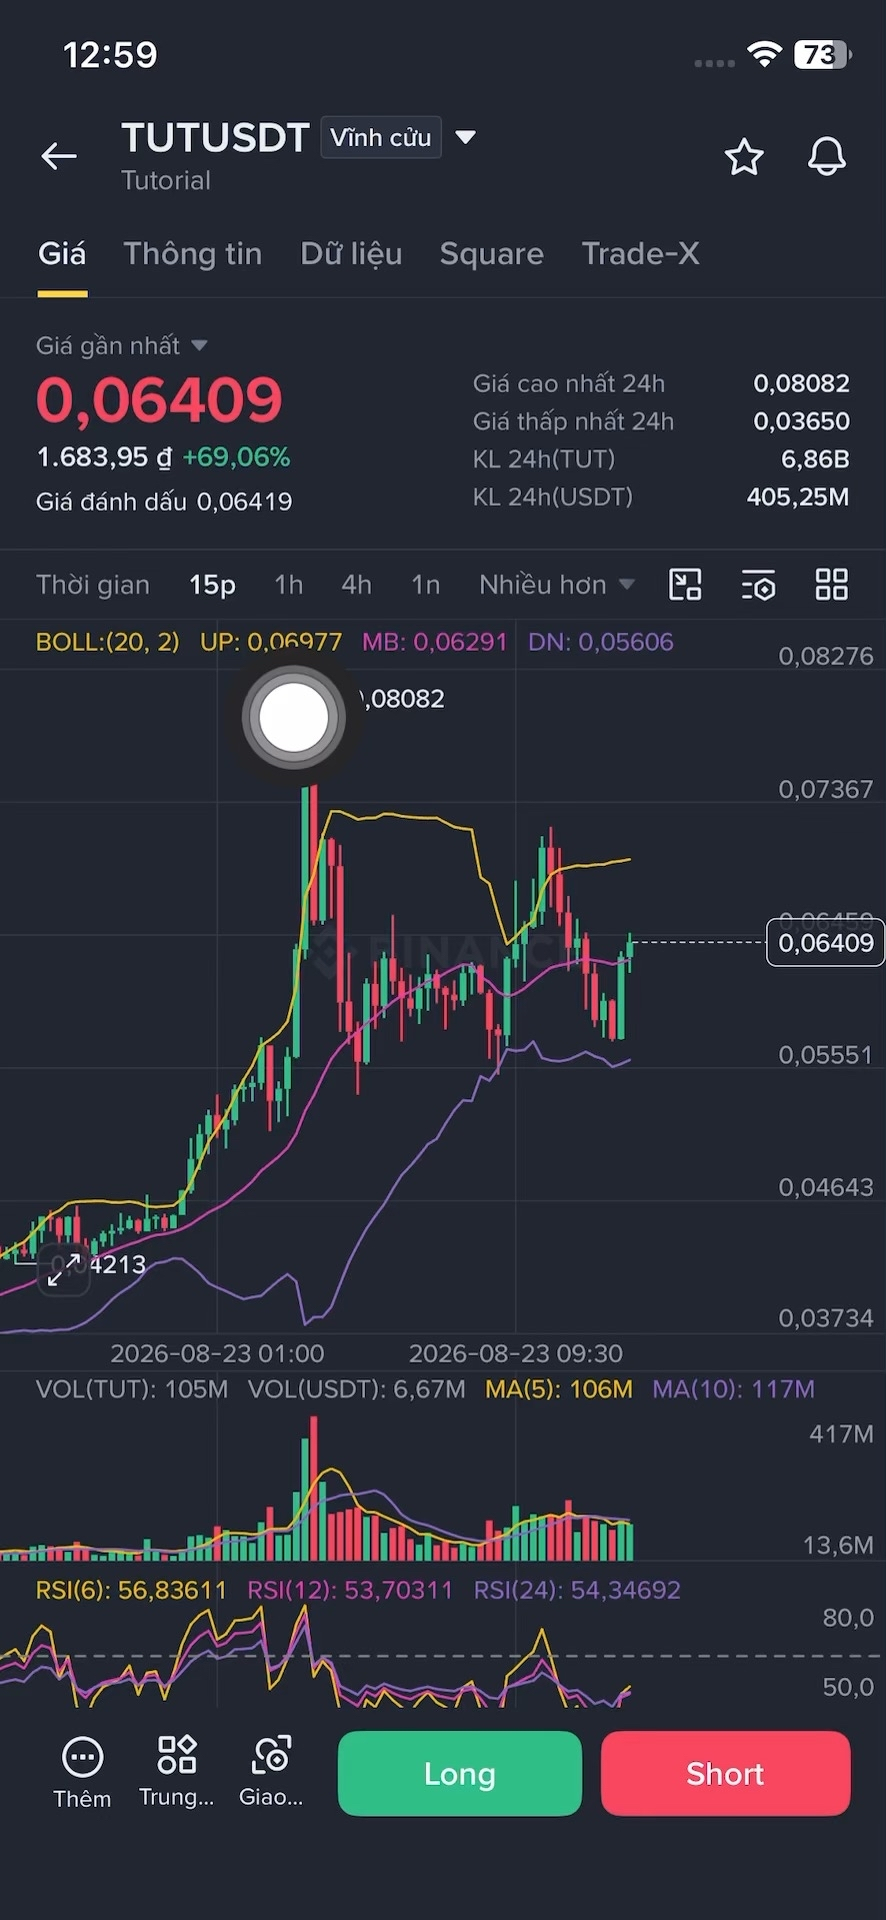Tap the 2026-08-23 09:30 time axis label
Screen dimensions: 886x1920
(x=516, y=1353)
